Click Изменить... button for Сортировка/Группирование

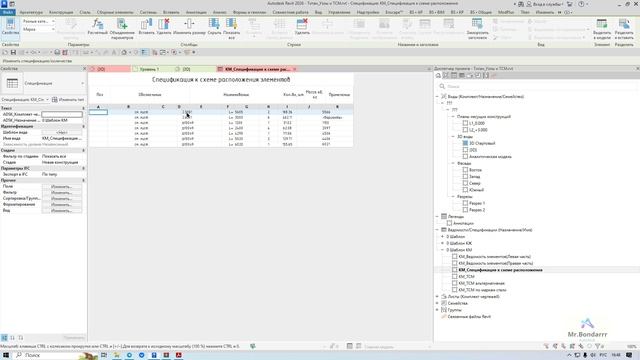tap(62, 198)
